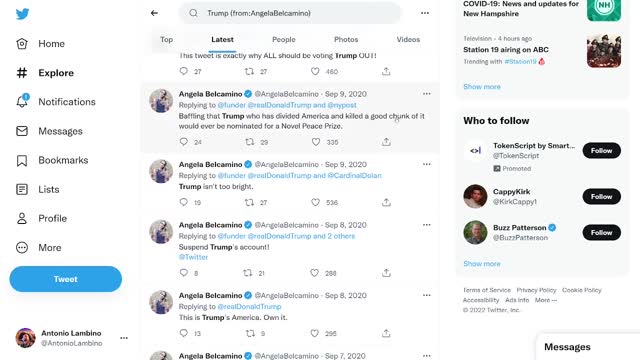Like the Nobel Peace Prize tweet
640x360 pixels.
[316, 142]
